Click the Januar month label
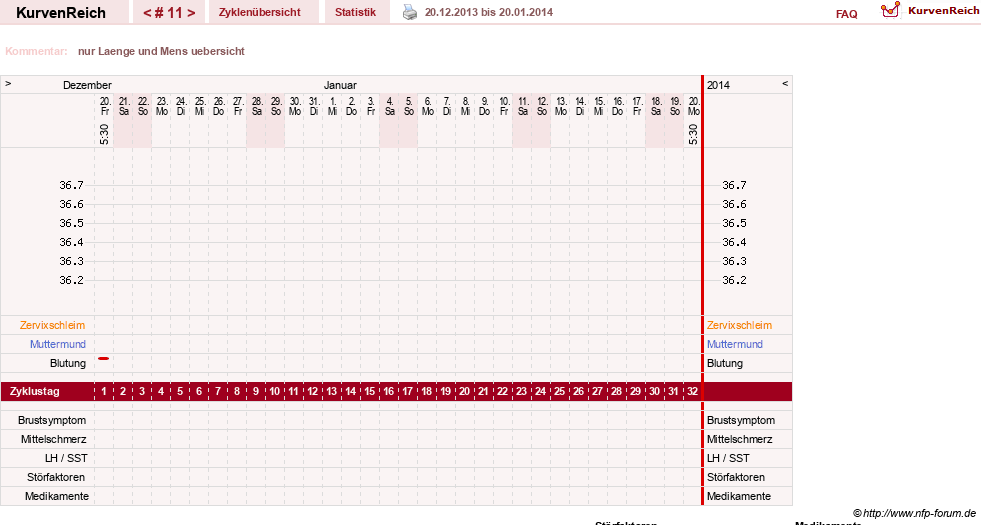The image size is (981, 525). [x=340, y=85]
